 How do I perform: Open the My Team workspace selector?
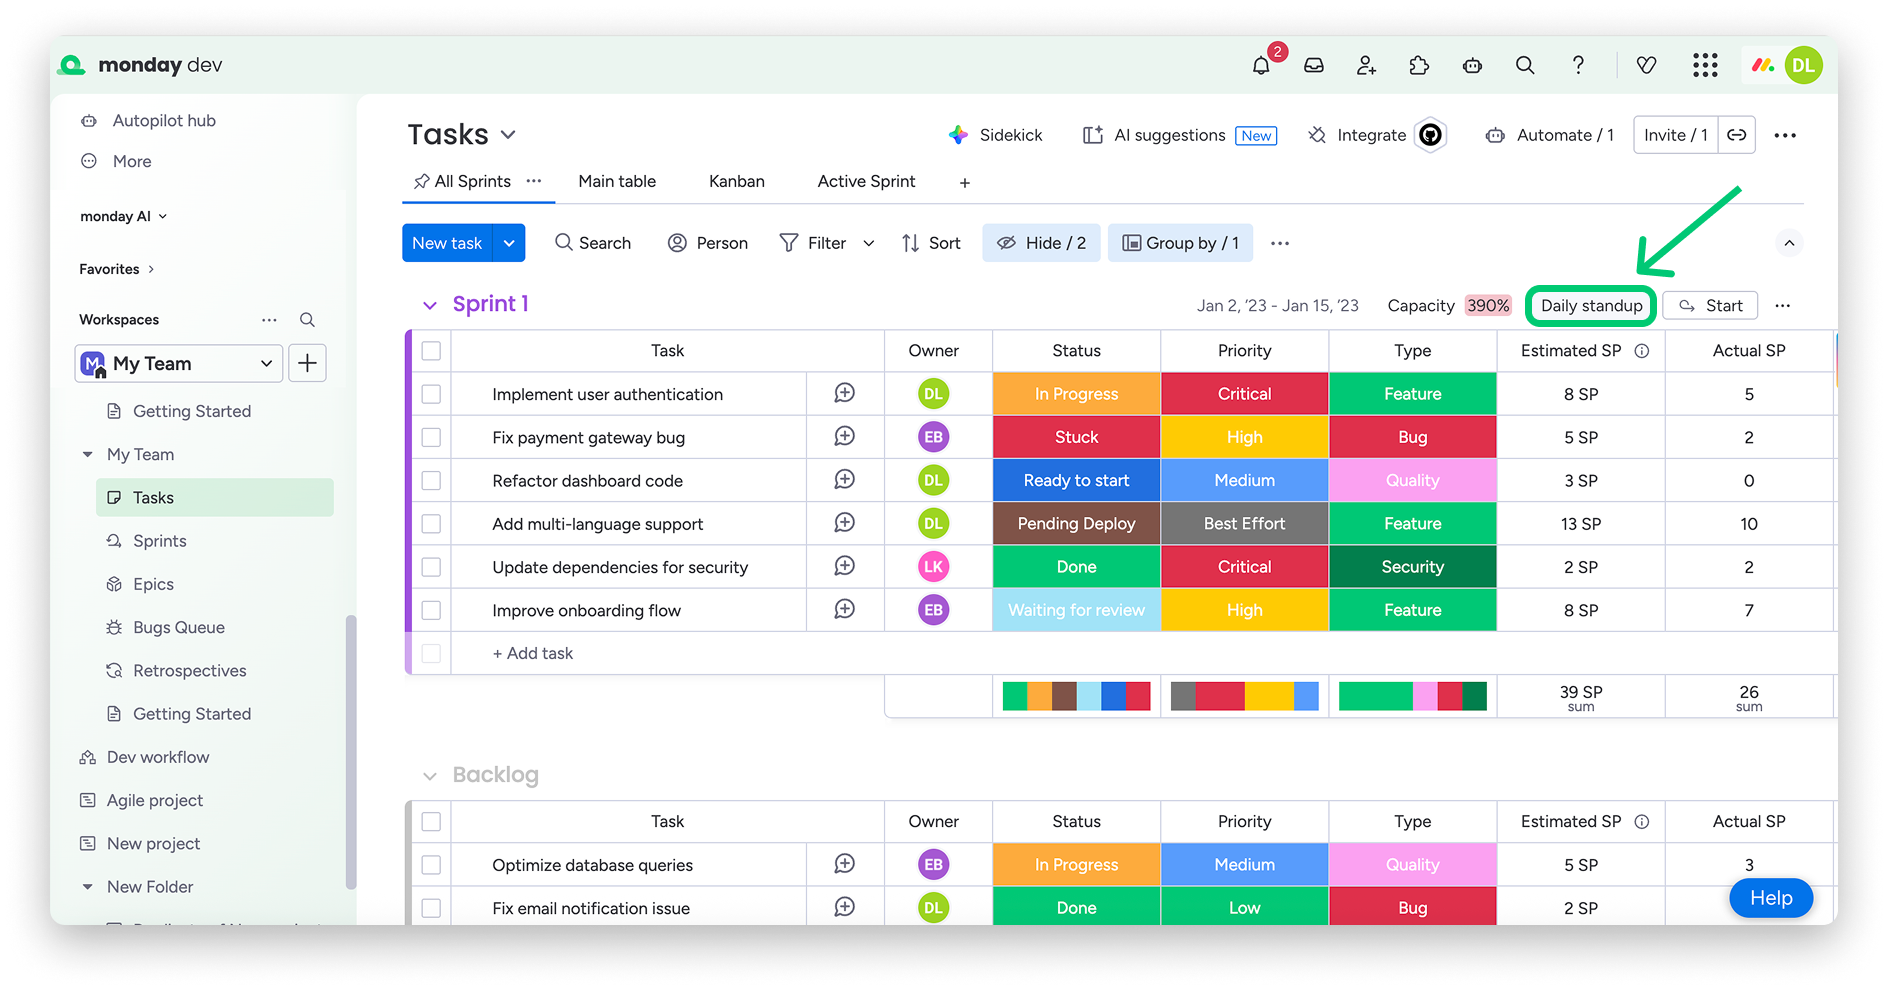tap(179, 363)
